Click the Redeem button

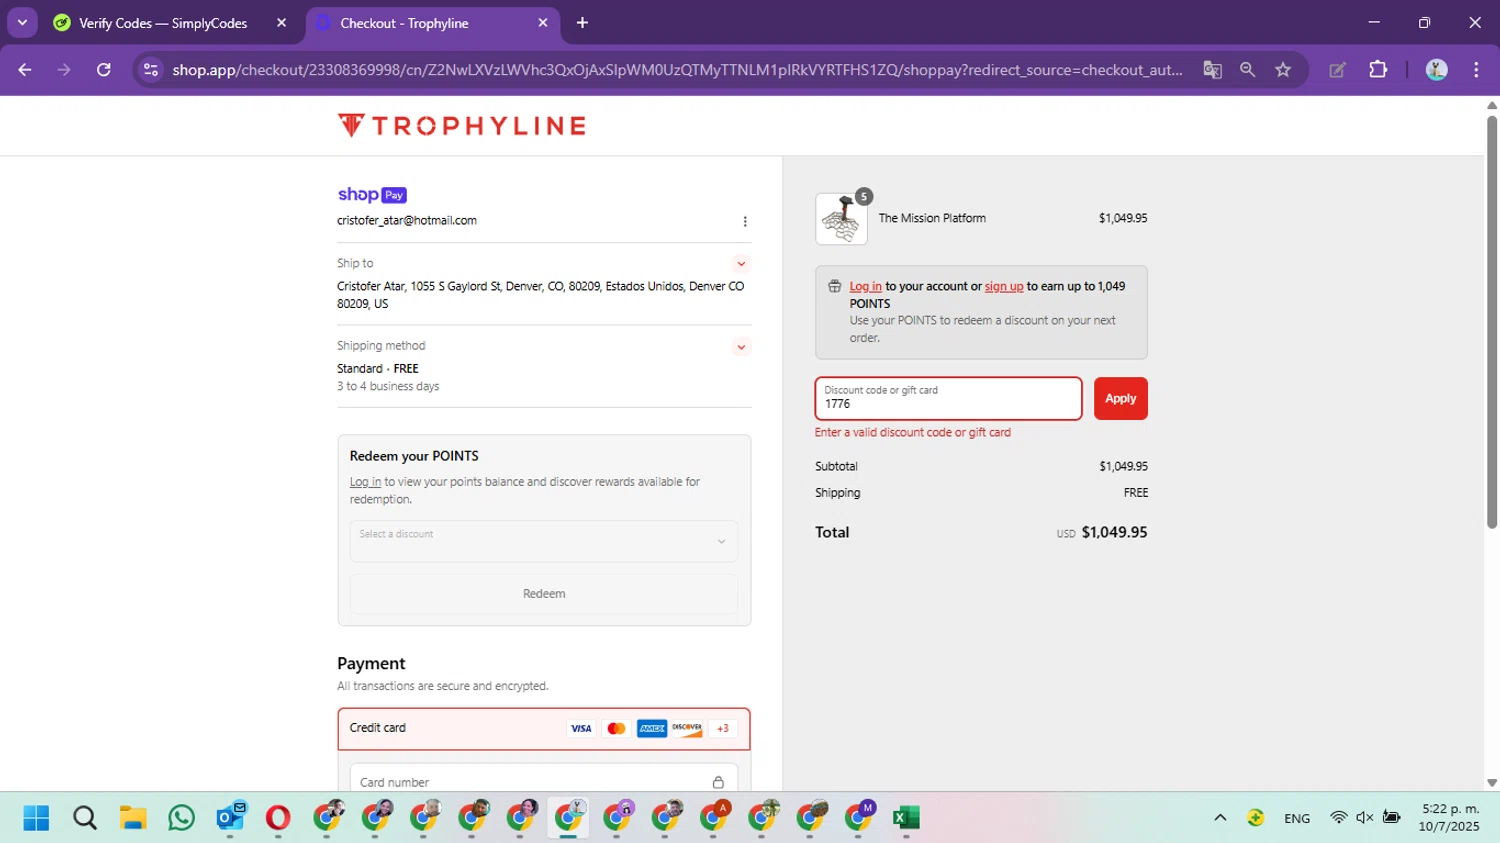544,594
